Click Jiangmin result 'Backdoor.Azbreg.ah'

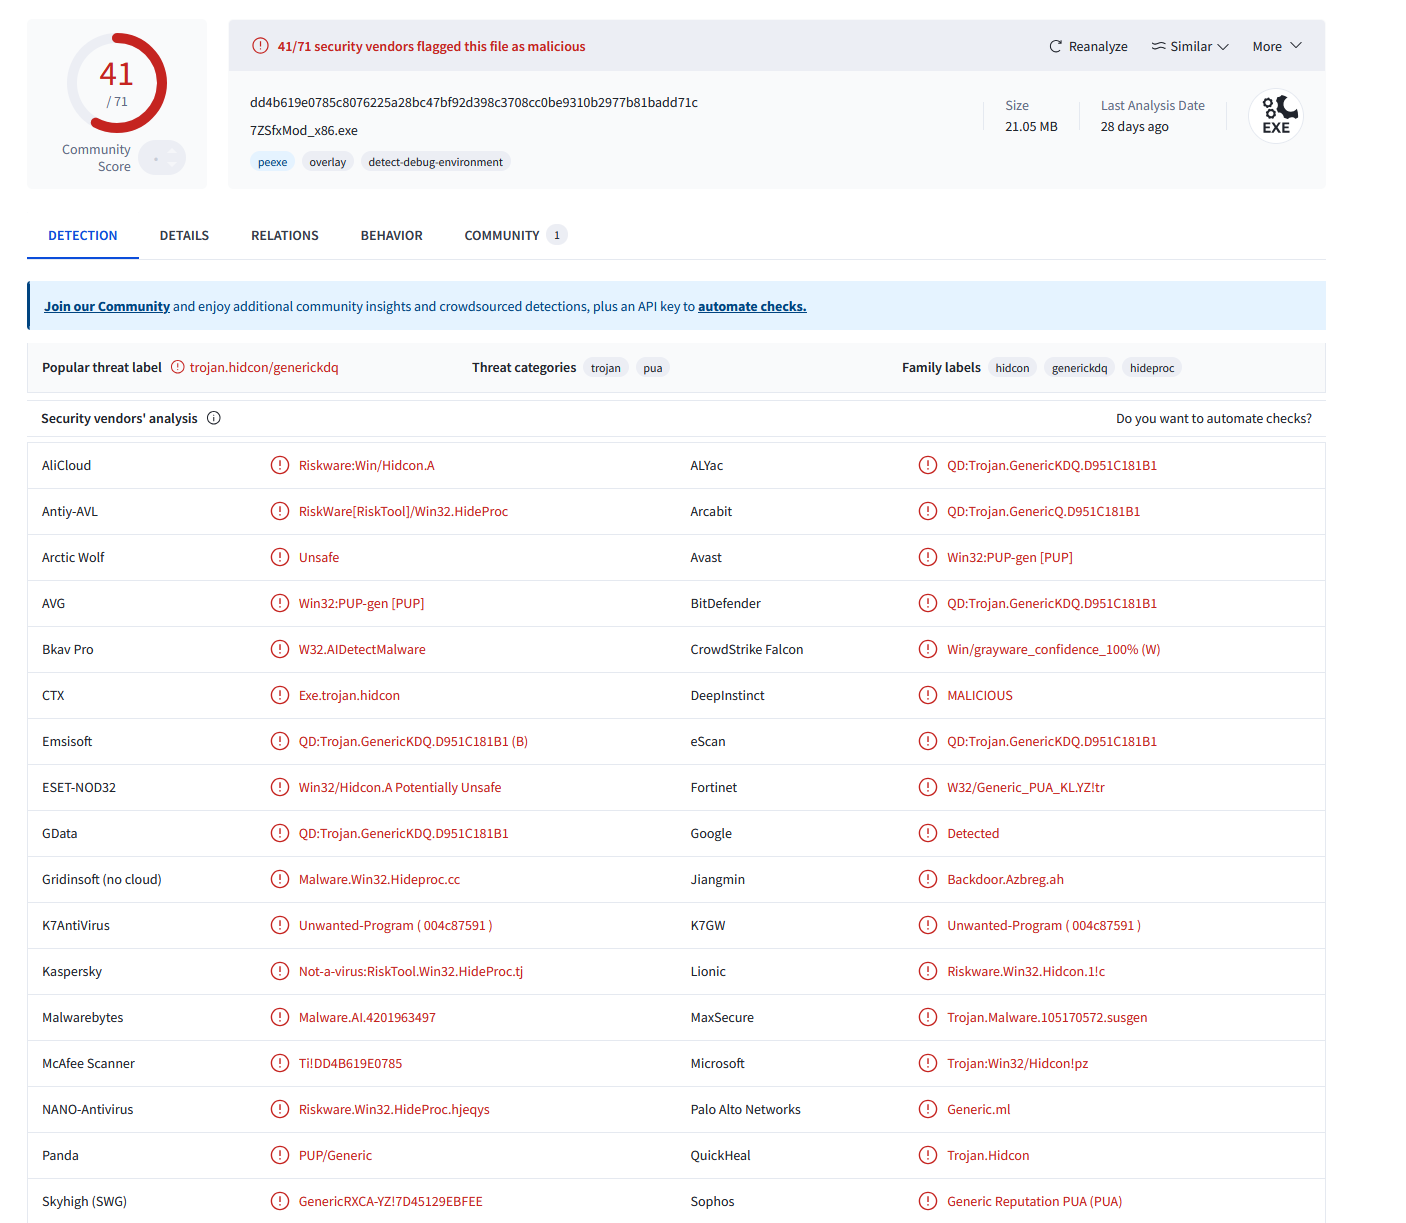(x=1005, y=880)
